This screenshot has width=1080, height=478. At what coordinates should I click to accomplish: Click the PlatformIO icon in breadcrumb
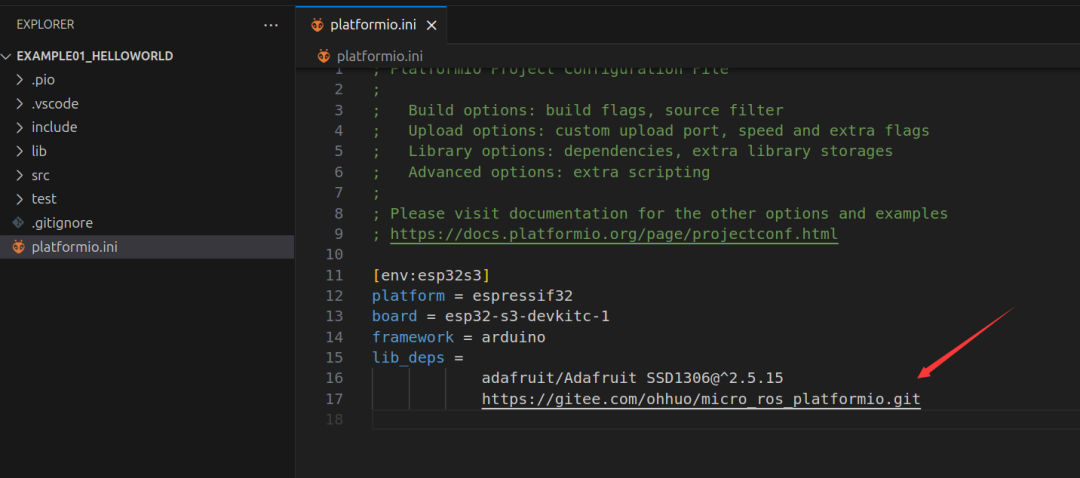324,56
